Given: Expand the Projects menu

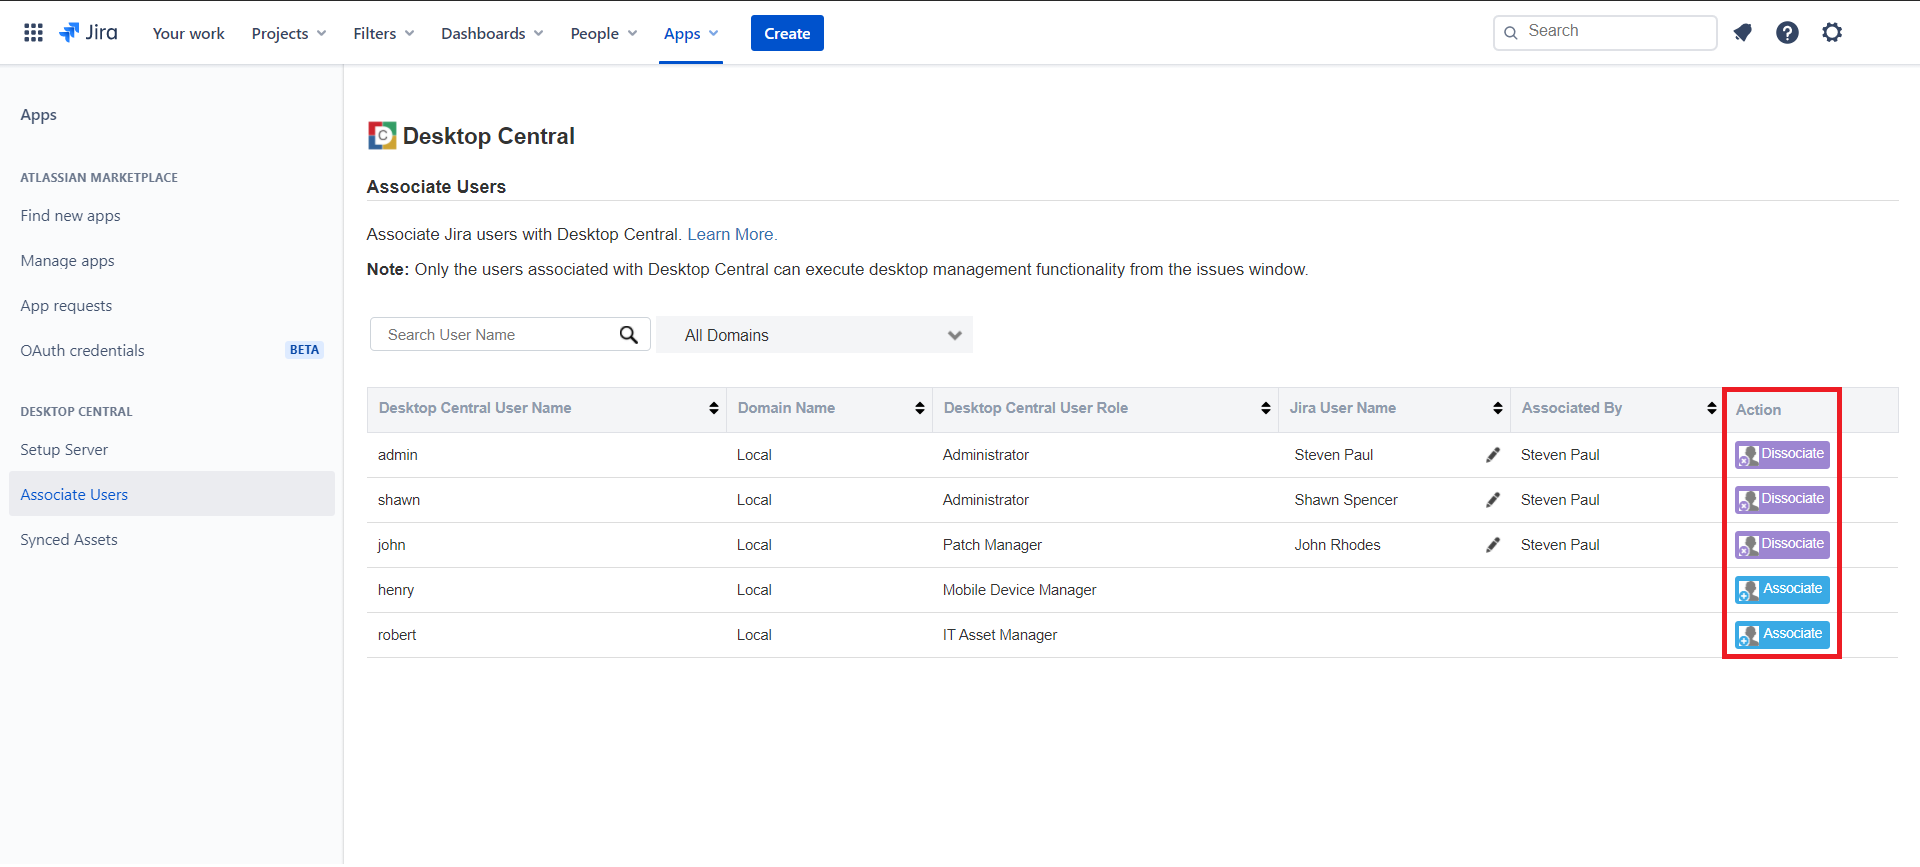Looking at the screenshot, I should [x=288, y=33].
